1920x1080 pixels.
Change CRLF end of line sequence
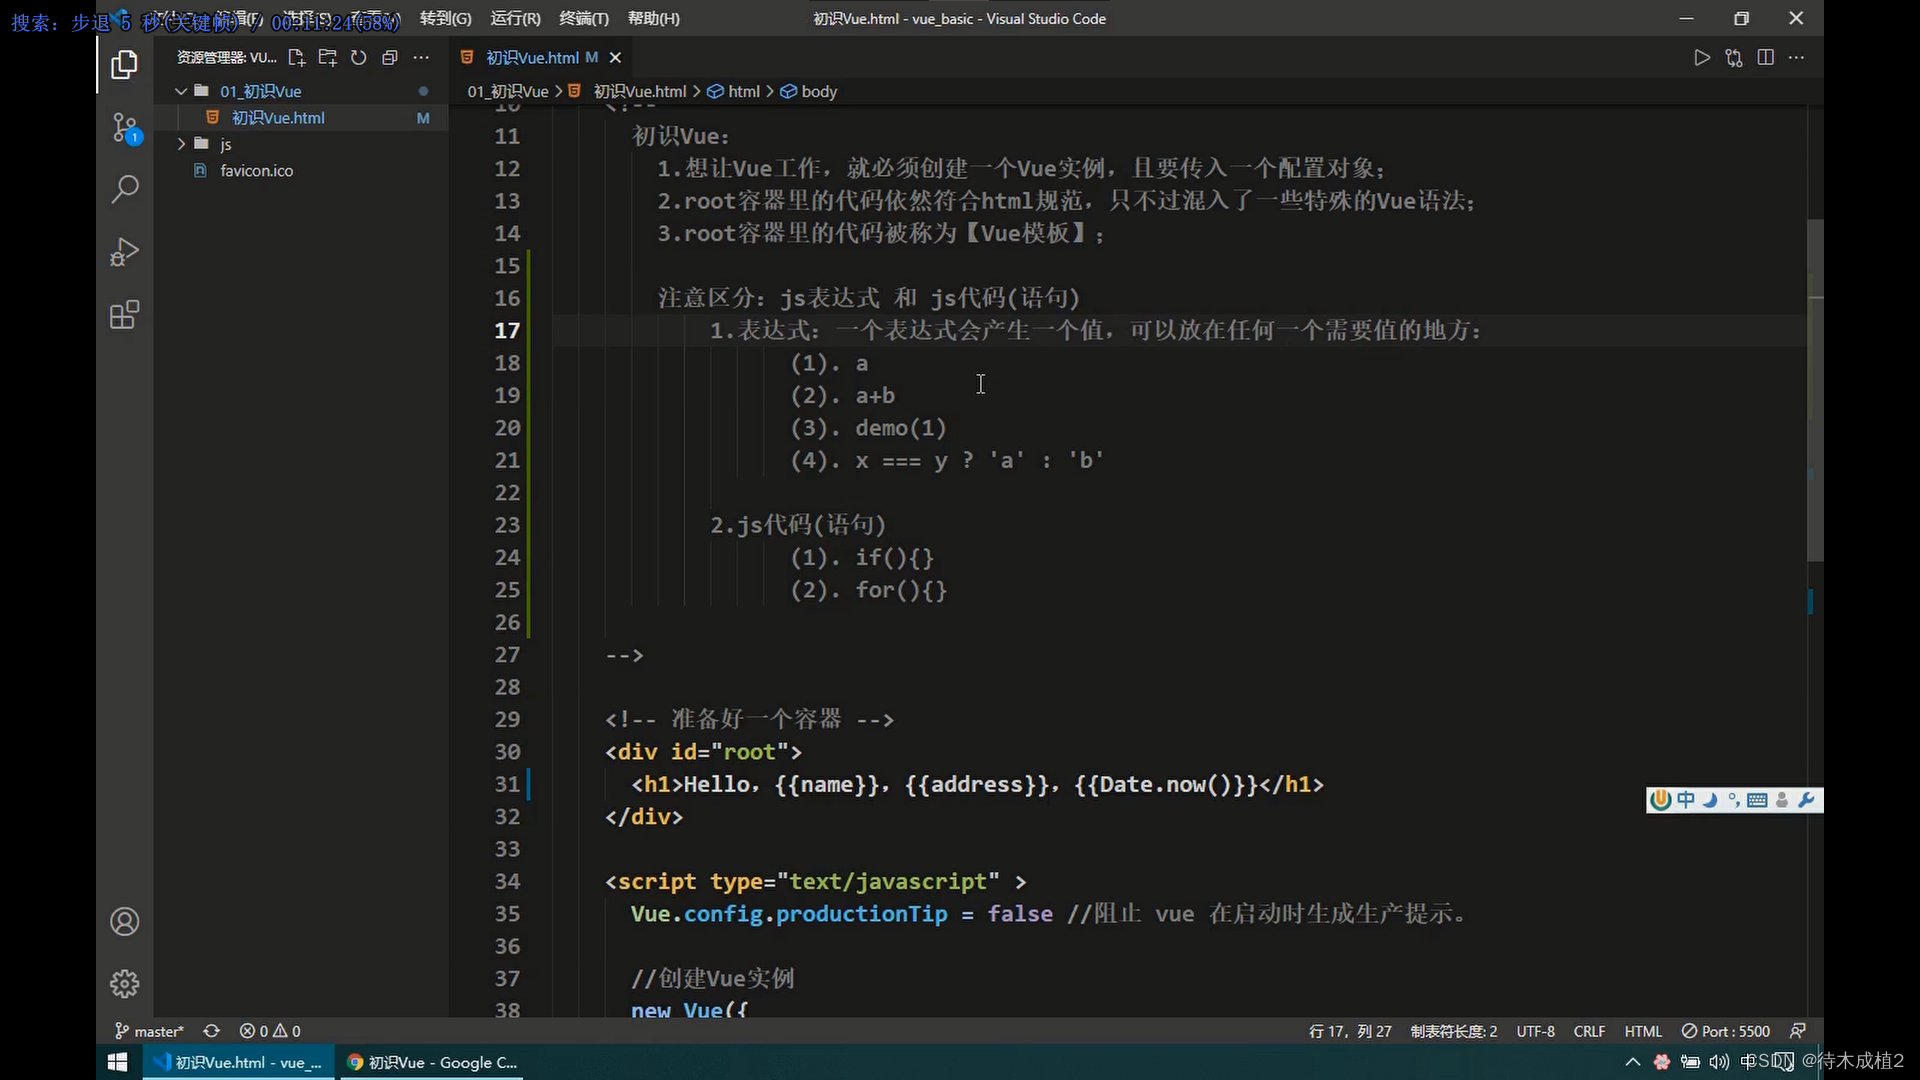click(1589, 1031)
